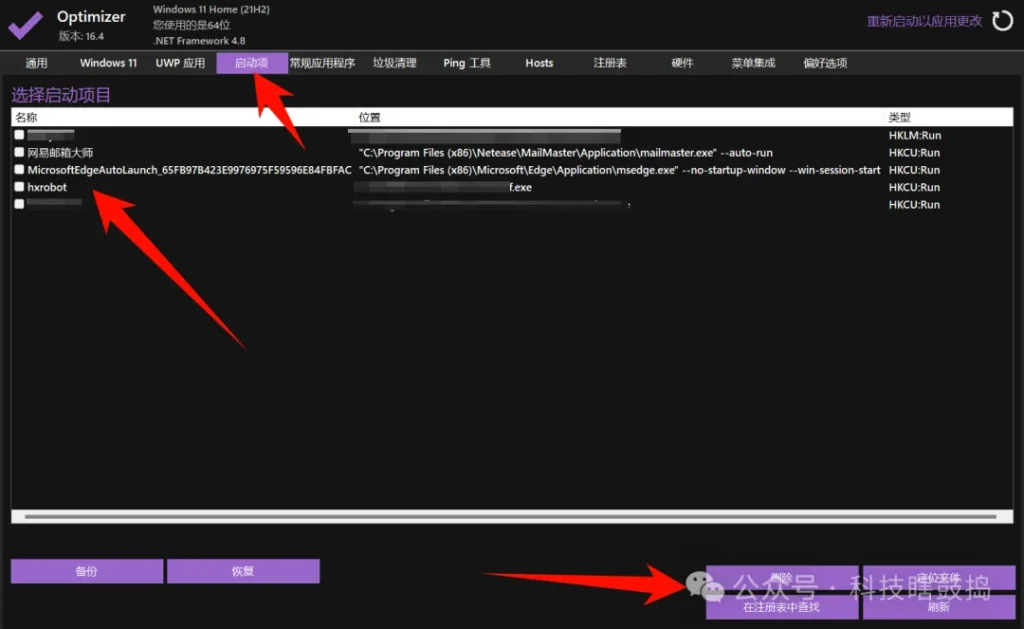The height and width of the screenshot is (629, 1024).
Task: Open the Hosts tab
Action: 539,63
